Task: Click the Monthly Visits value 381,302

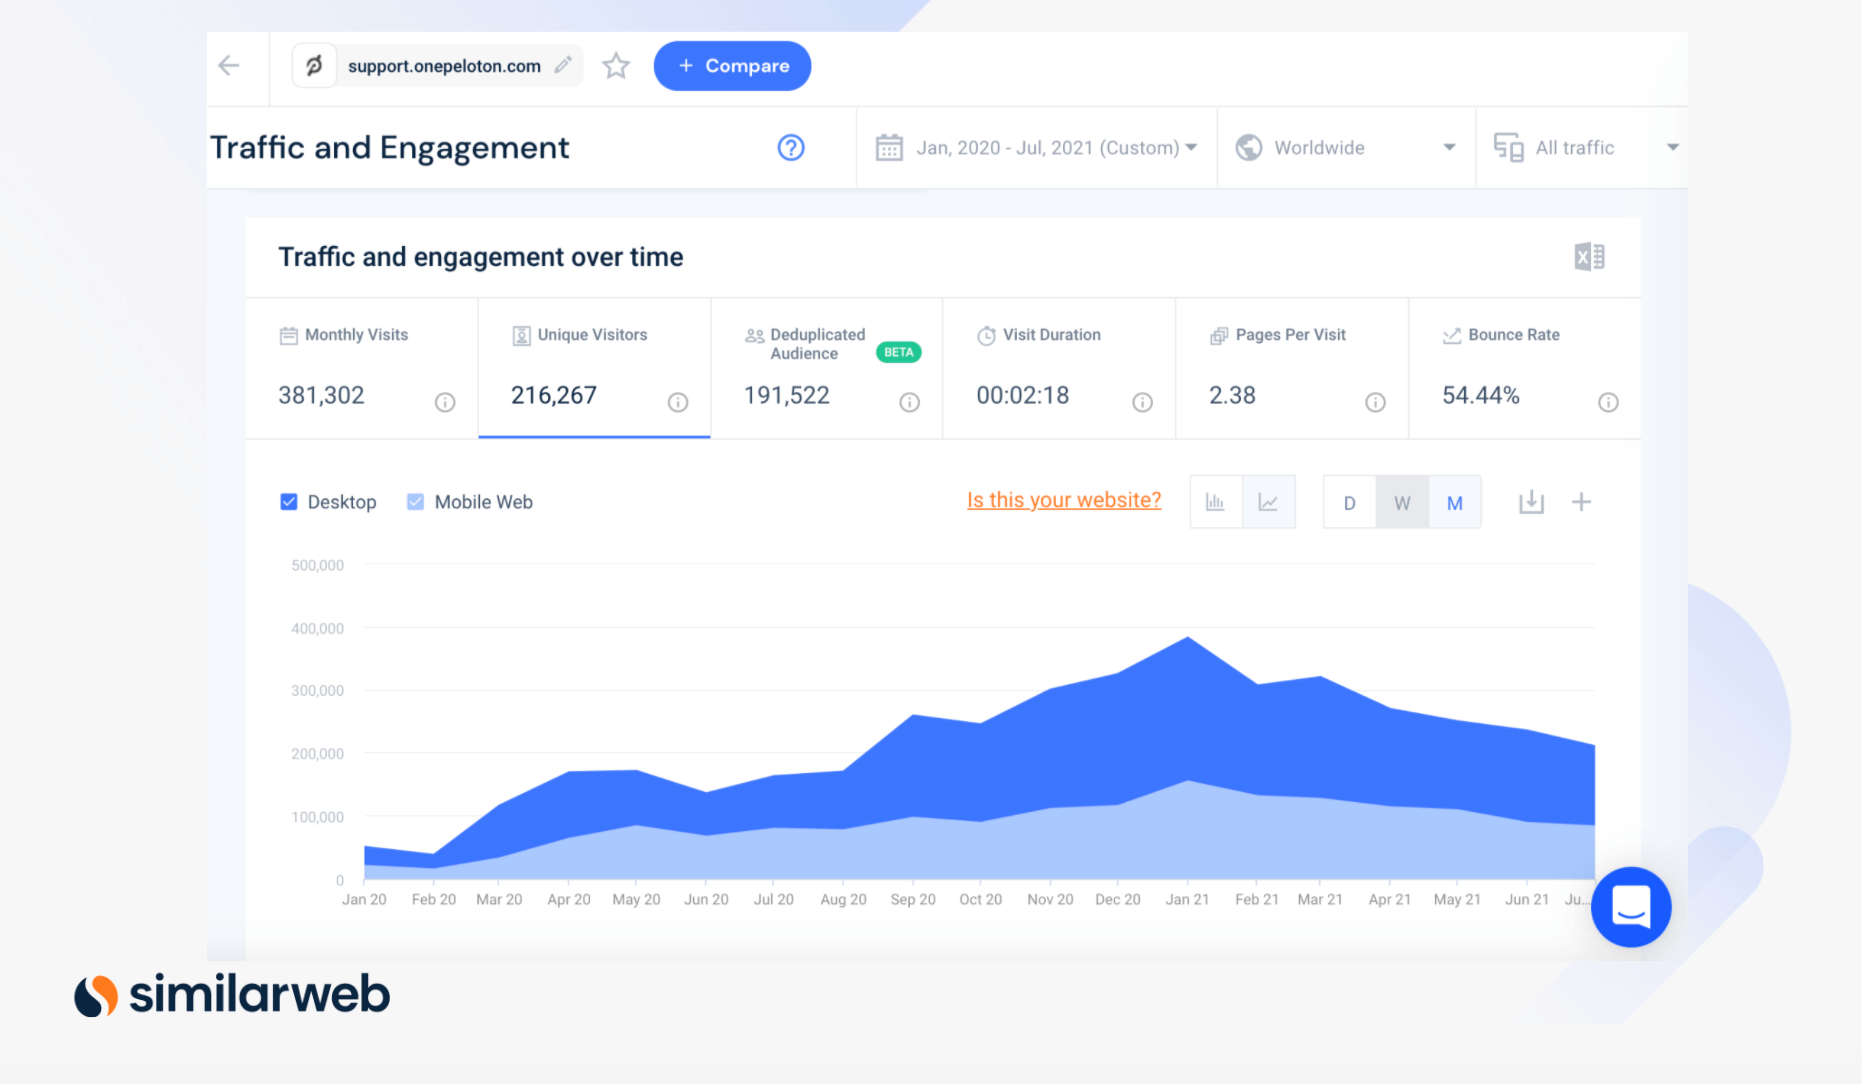Action: (321, 395)
